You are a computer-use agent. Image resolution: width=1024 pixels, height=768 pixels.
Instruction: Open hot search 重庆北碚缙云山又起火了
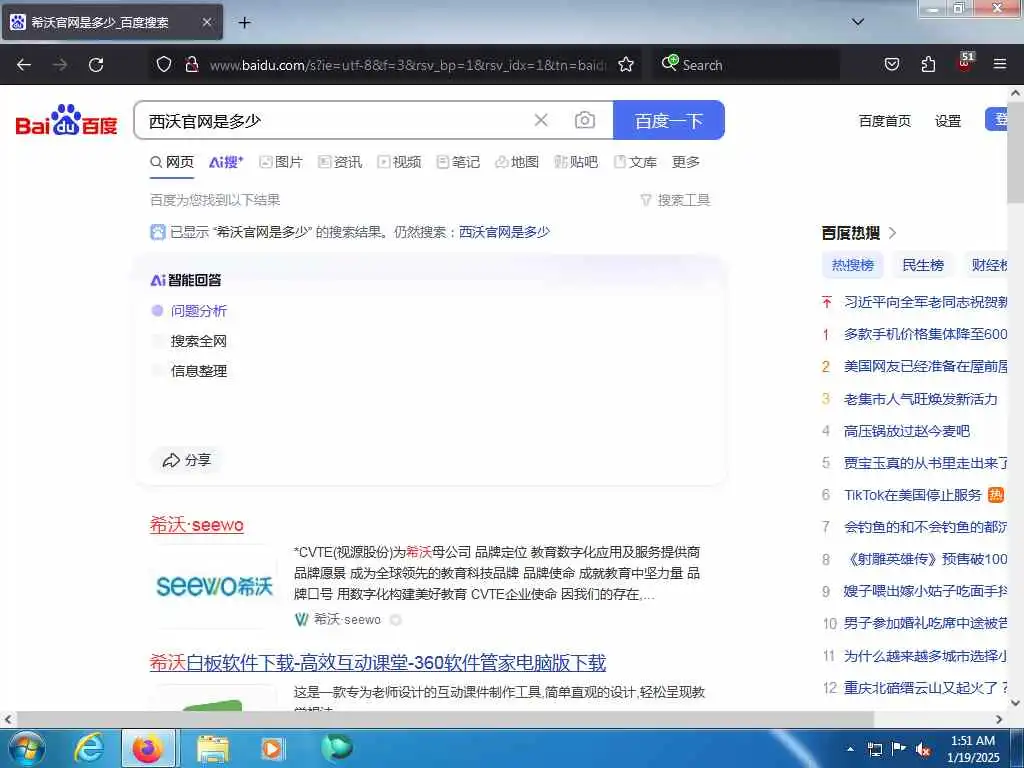tap(925, 688)
